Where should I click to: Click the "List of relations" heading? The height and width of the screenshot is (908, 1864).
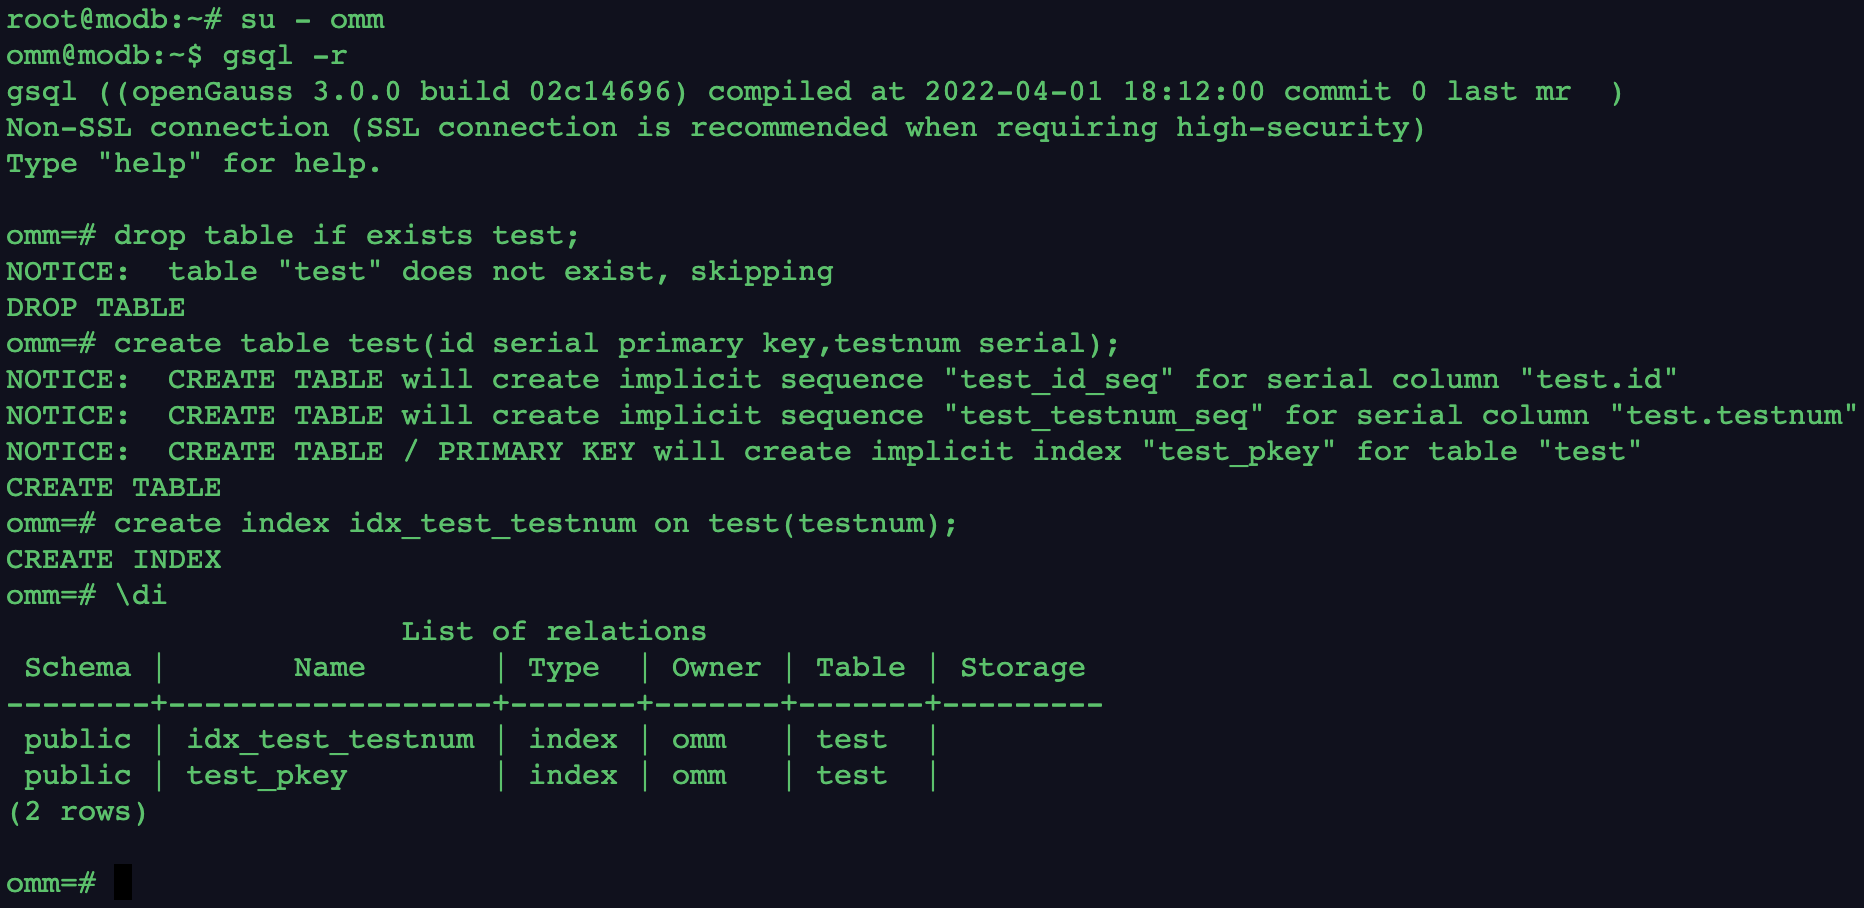point(553,631)
